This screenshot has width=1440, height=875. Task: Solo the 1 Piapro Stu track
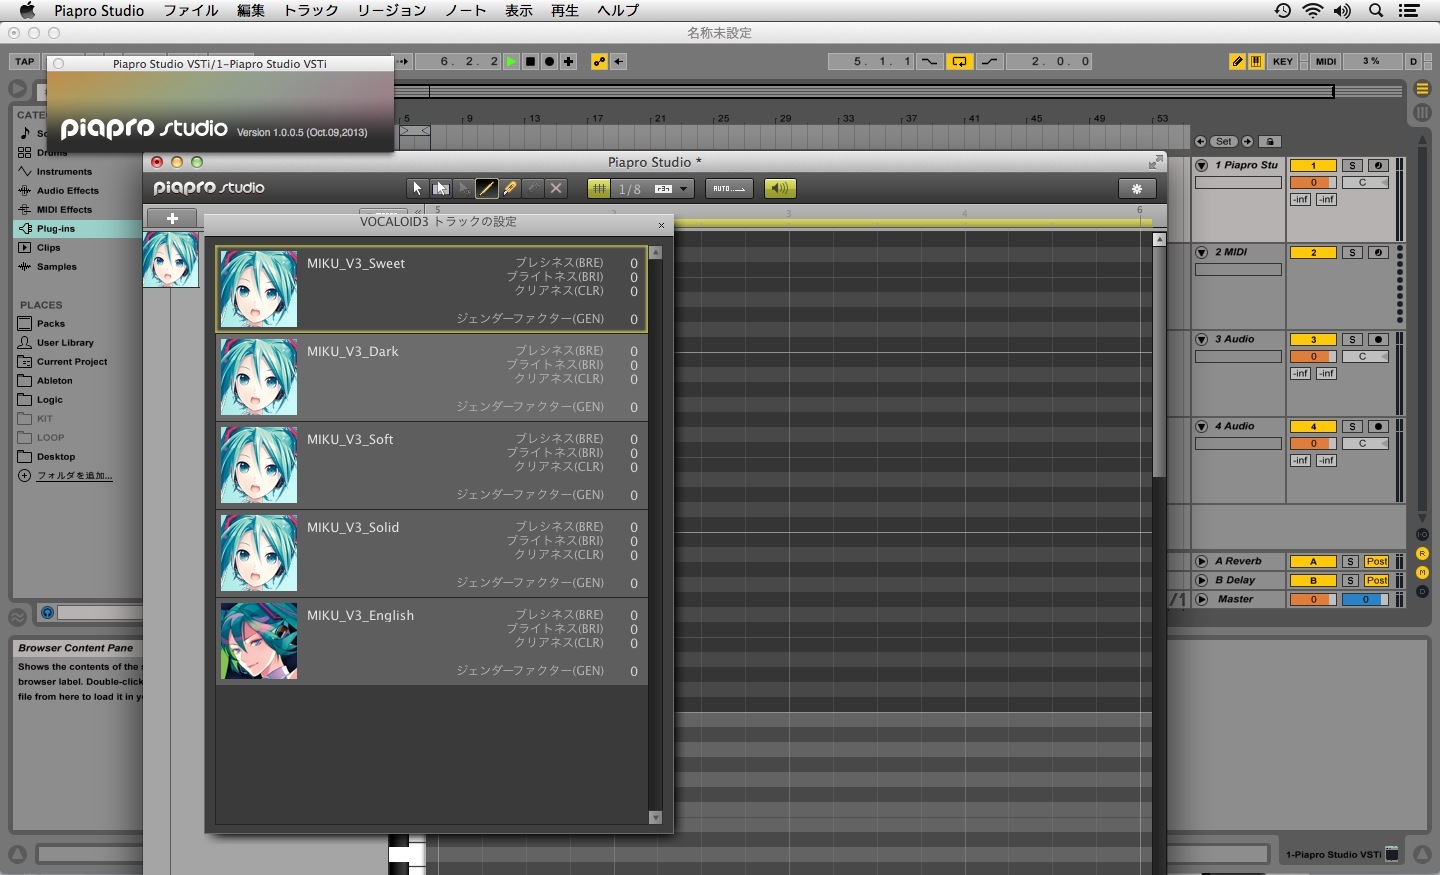(x=1352, y=166)
